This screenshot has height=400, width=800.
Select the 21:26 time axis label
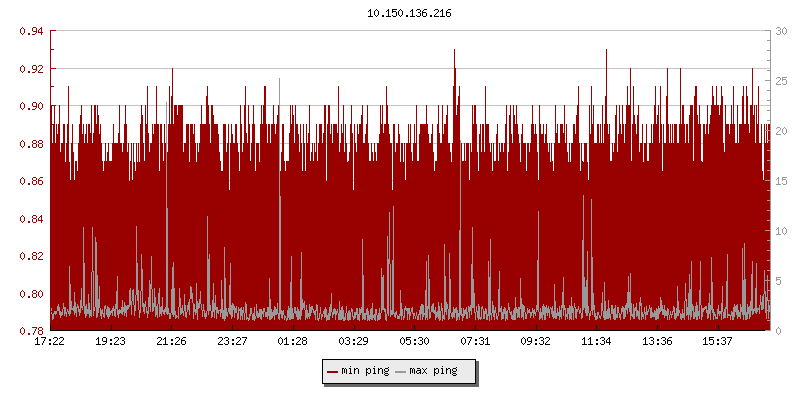pyautogui.click(x=171, y=341)
